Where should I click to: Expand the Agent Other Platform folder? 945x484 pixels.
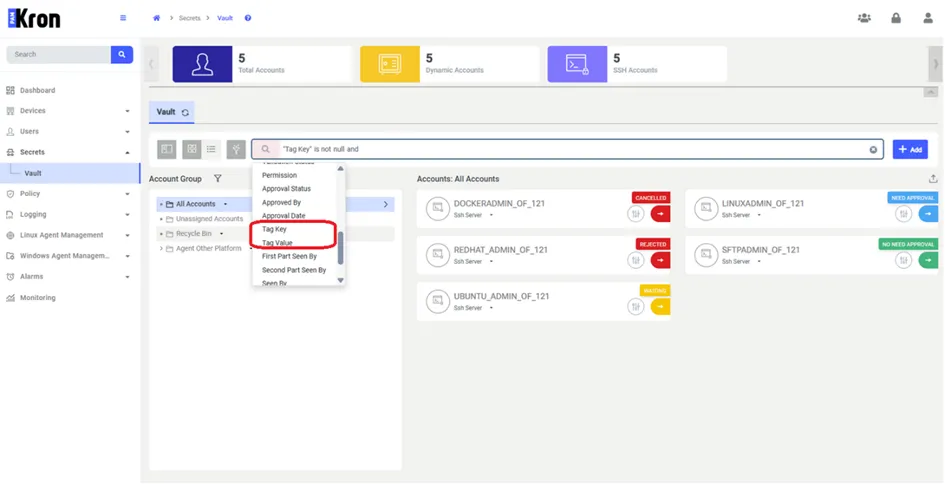click(x=161, y=248)
